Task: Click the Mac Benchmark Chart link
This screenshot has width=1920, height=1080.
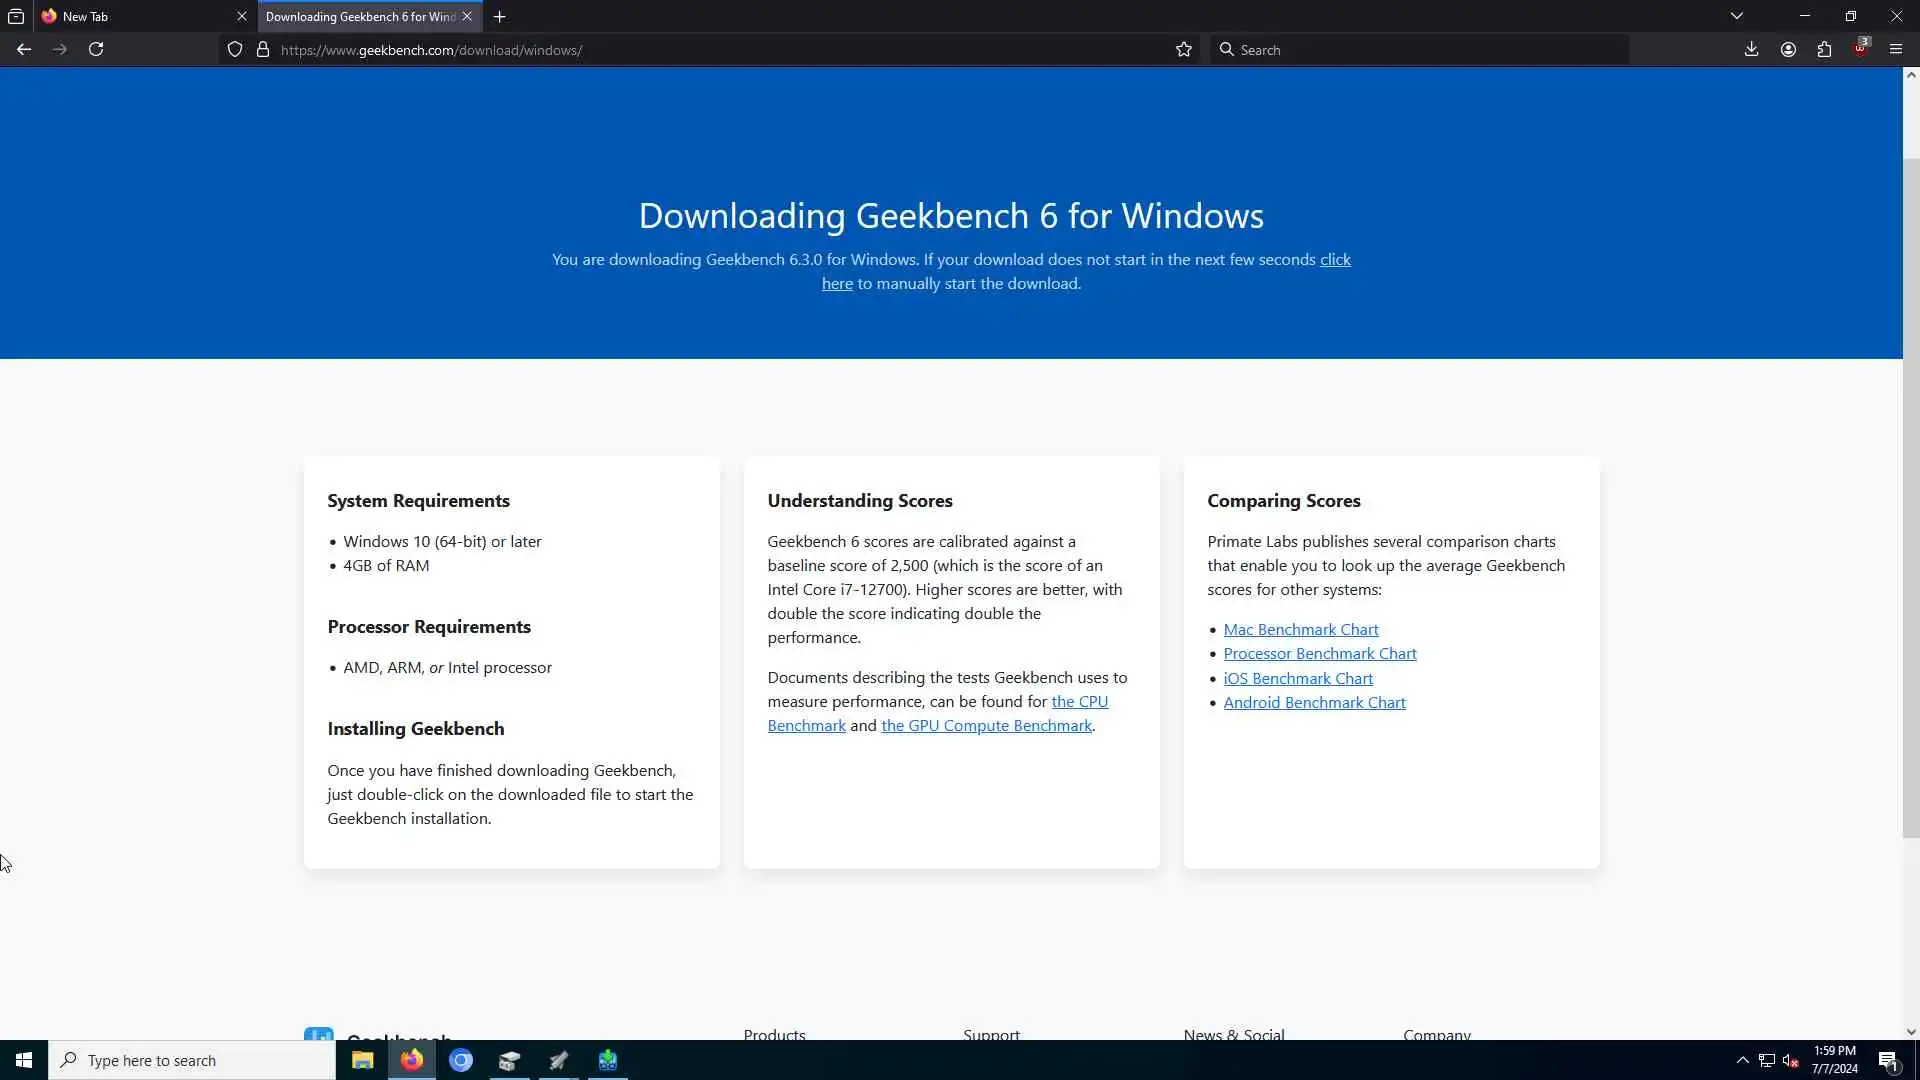Action: (1300, 629)
